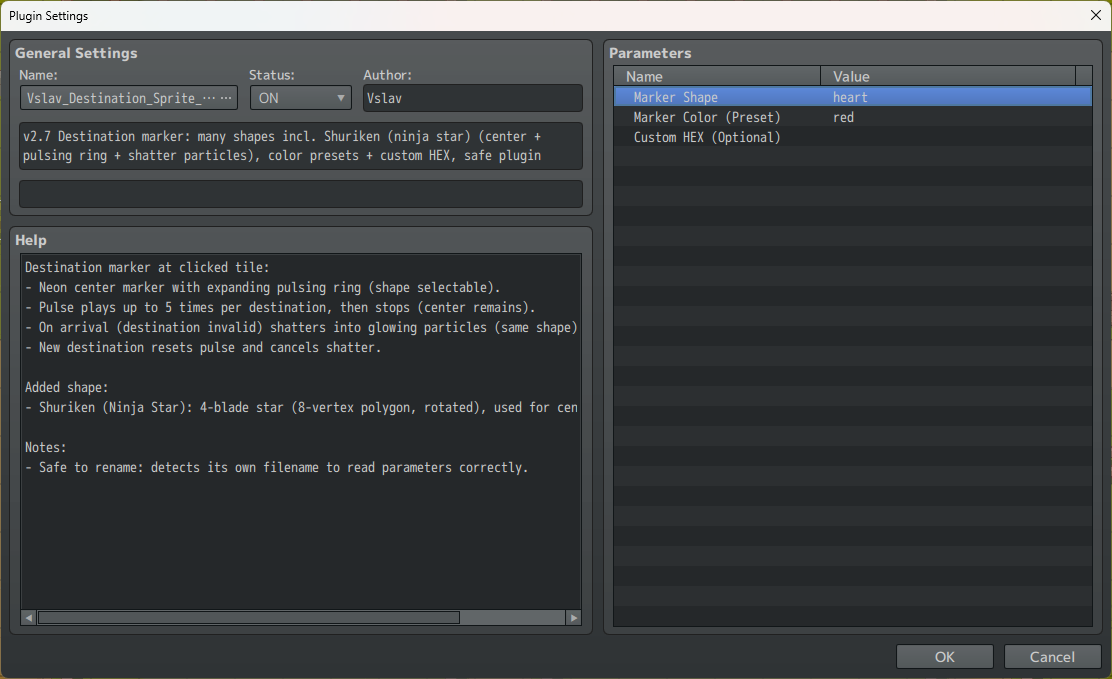Image resolution: width=1112 pixels, height=679 pixels.
Task: Click the 'red' value of Marker Color
Action: (843, 117)
